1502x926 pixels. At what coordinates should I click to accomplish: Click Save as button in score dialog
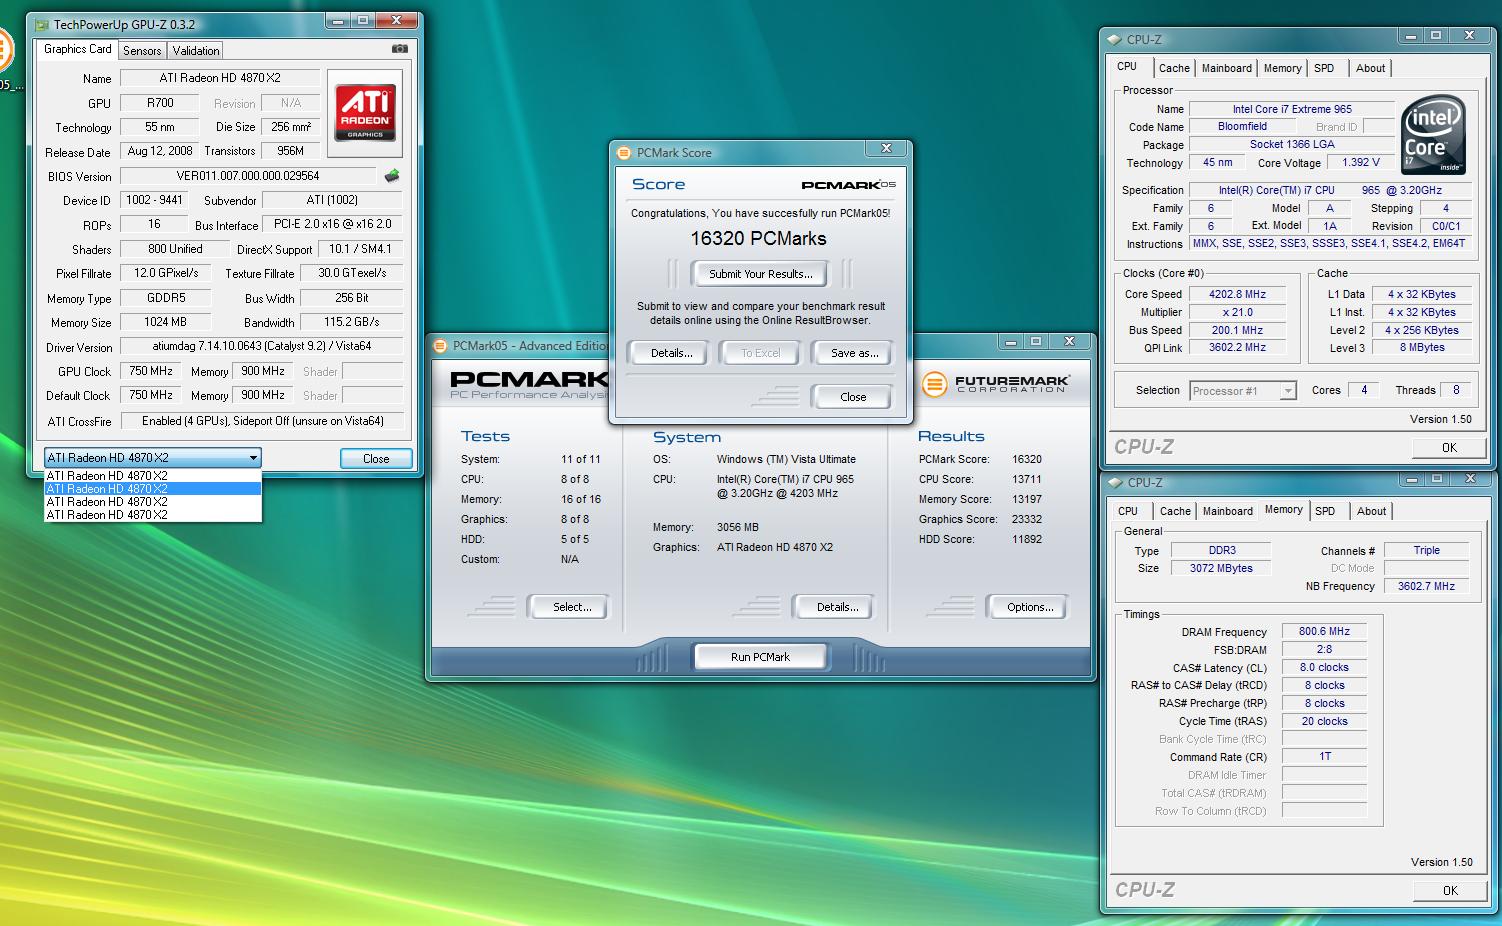[854, 353]
